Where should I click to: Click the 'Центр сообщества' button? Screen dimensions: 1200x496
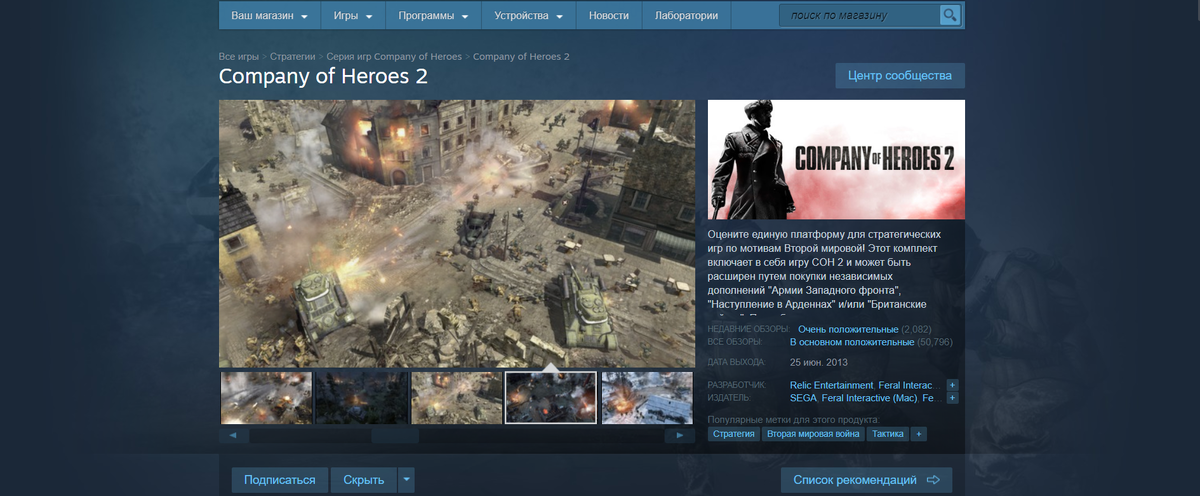click(900, 75)
